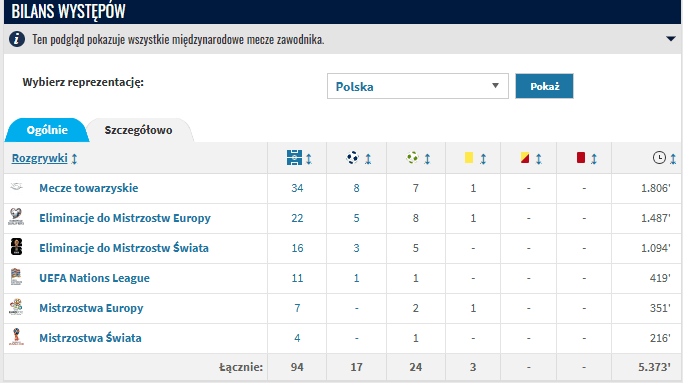Screen dimensions: 683x383
Task: Open the Polska national team dropdown
Action: tap(417, 86)
